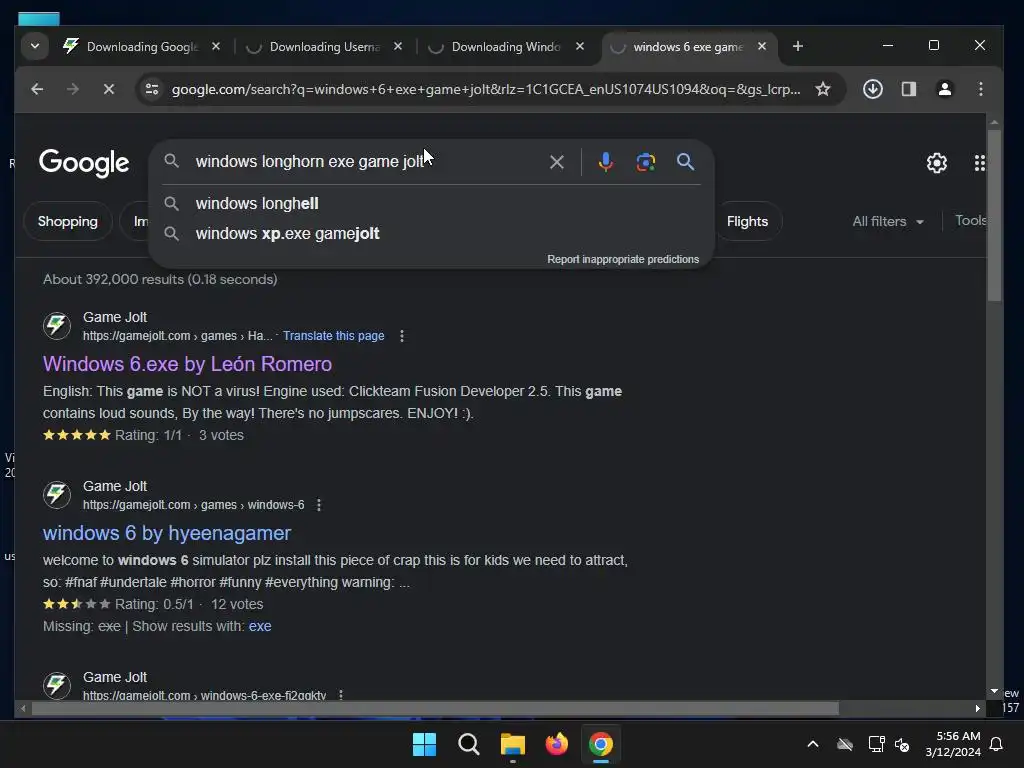This screenshot has height=768, width=1024.
Task: Filter results by Flights
Action: [747, 221]
